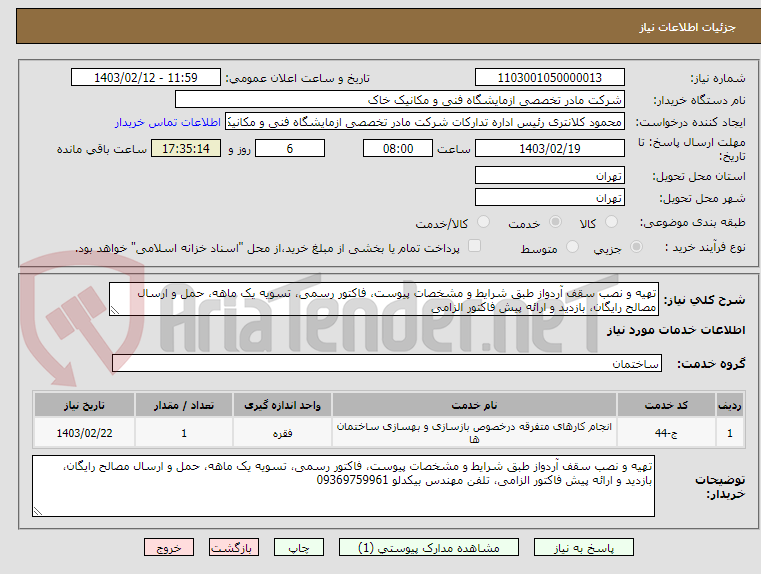Viewport: 761px width, 574px height.
Task: Click the اطلاعات خدمات مورد نیاز heading
Action: coord(676,330)
